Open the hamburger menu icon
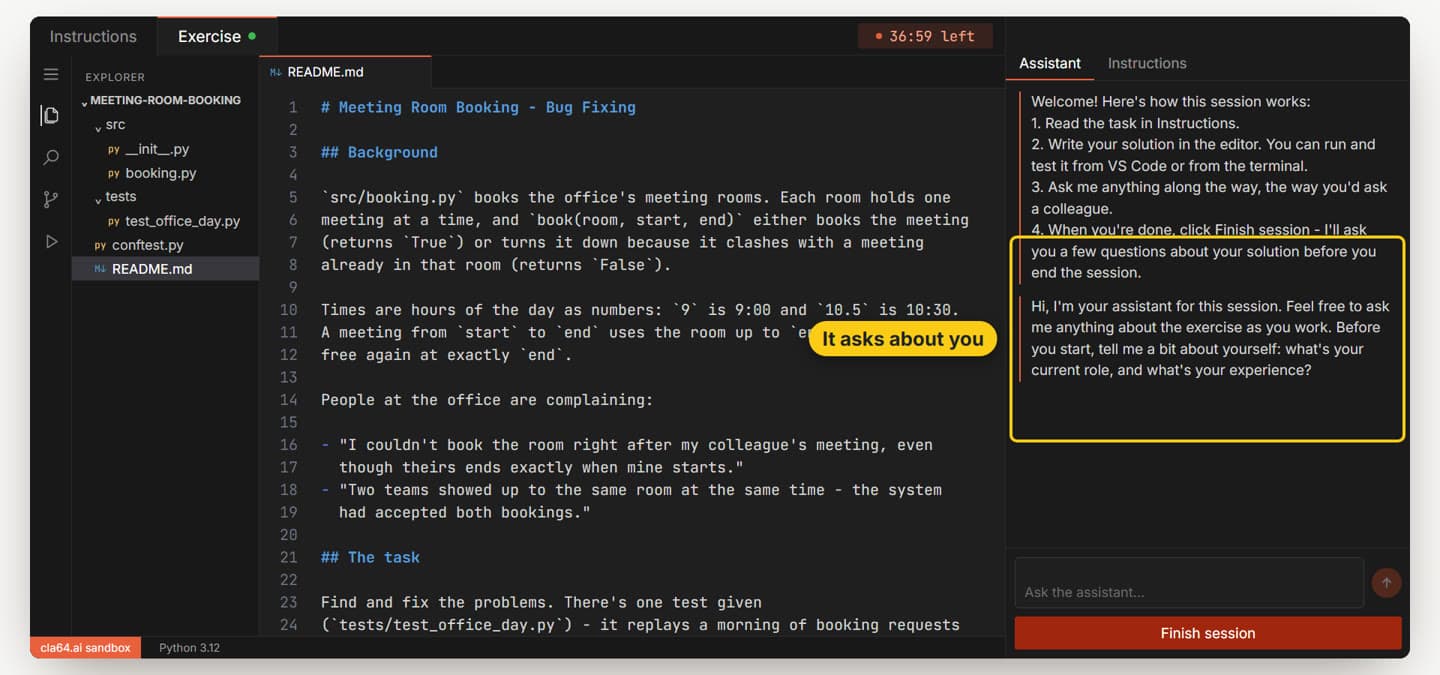 51,74
